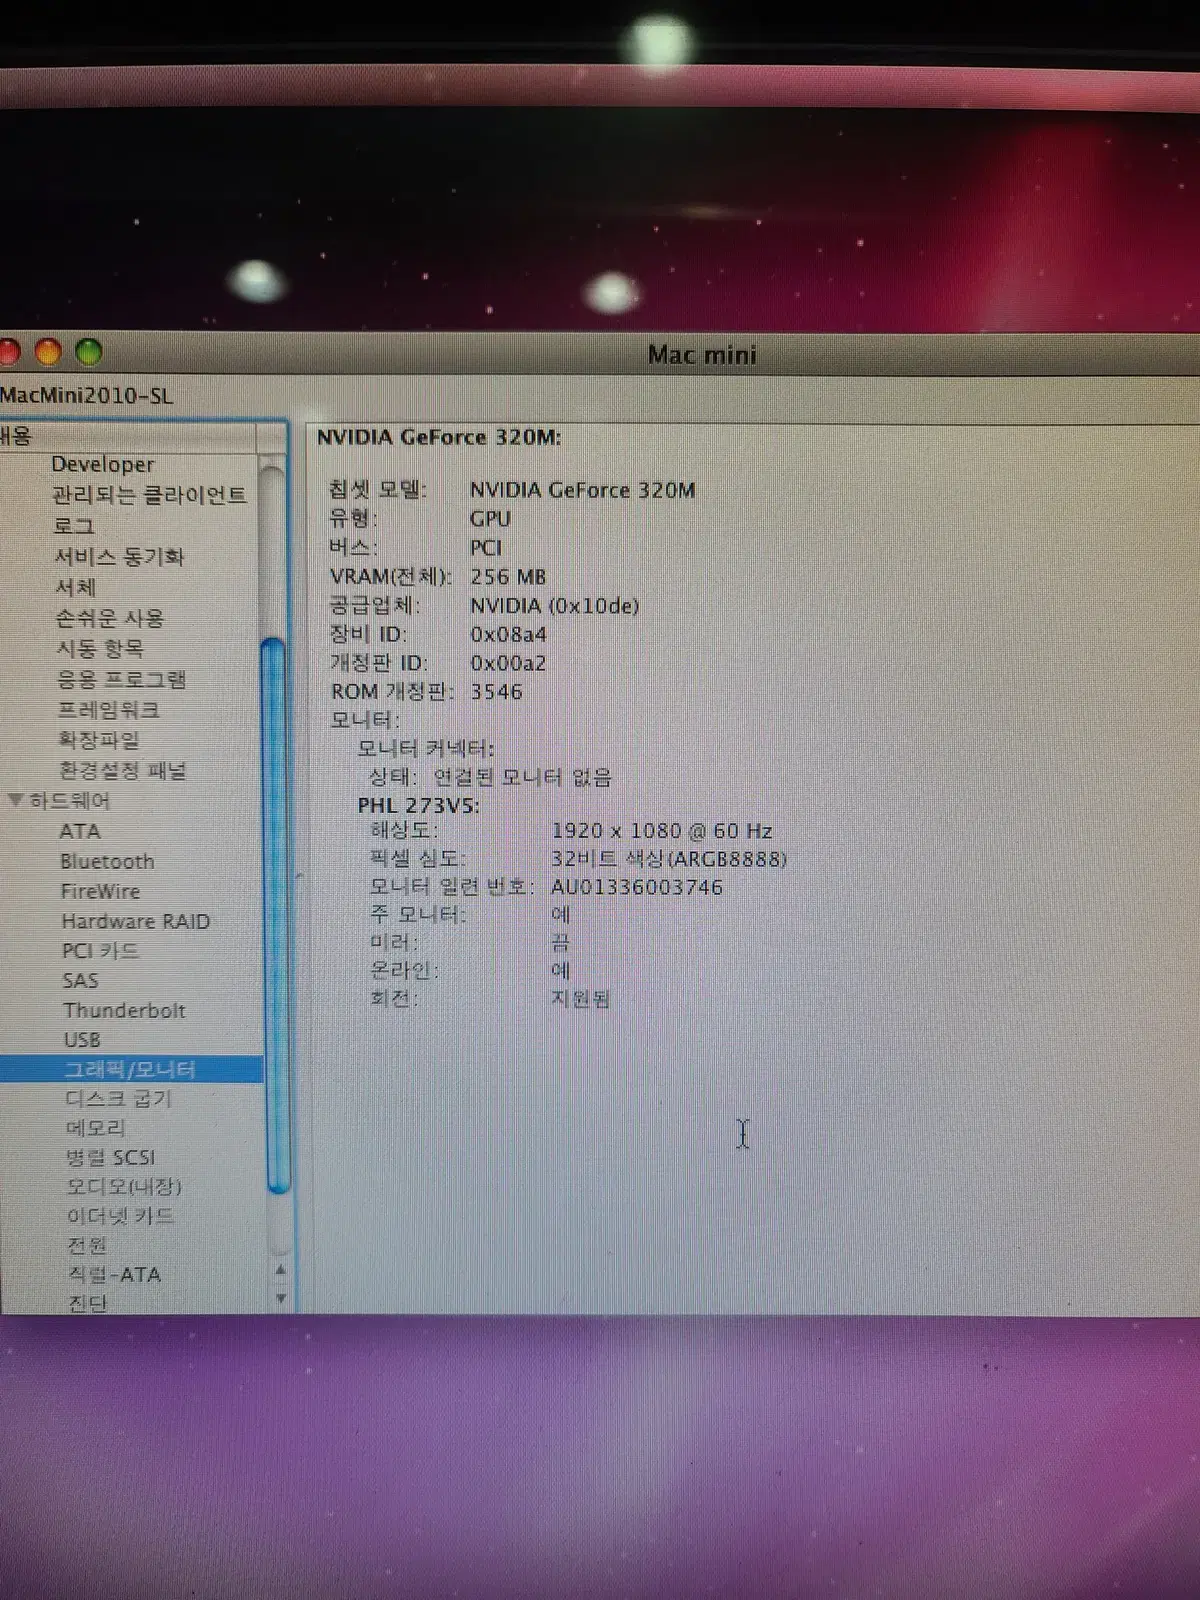Click ROM revision value 3546

[496, 692]
